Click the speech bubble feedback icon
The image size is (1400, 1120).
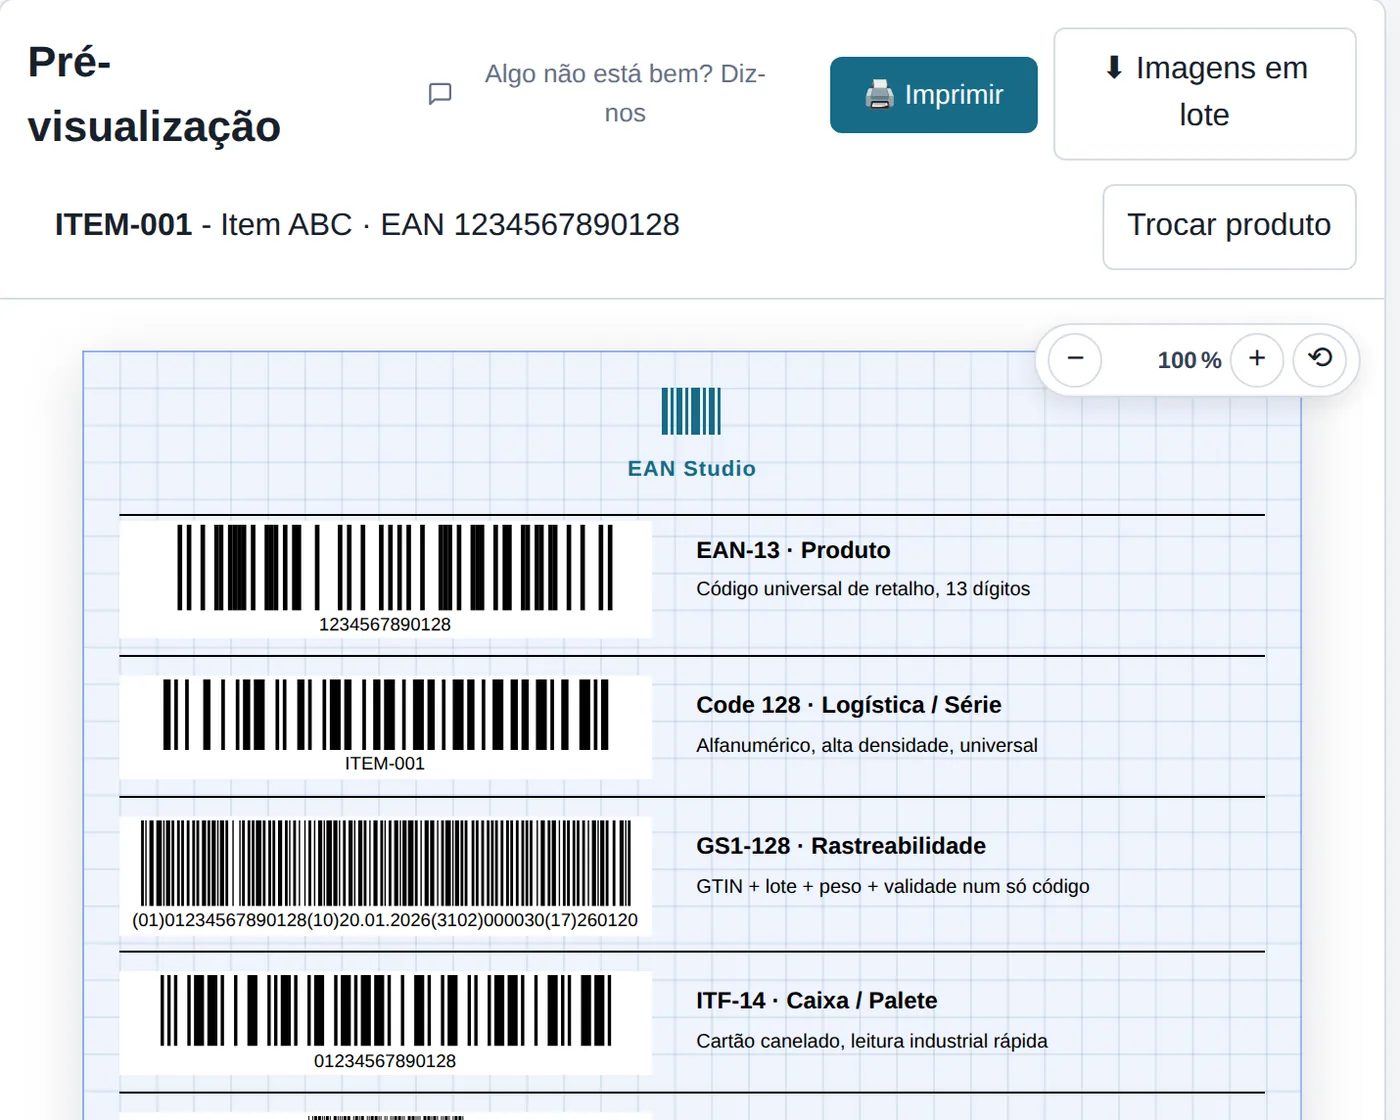tap(440, 94)
